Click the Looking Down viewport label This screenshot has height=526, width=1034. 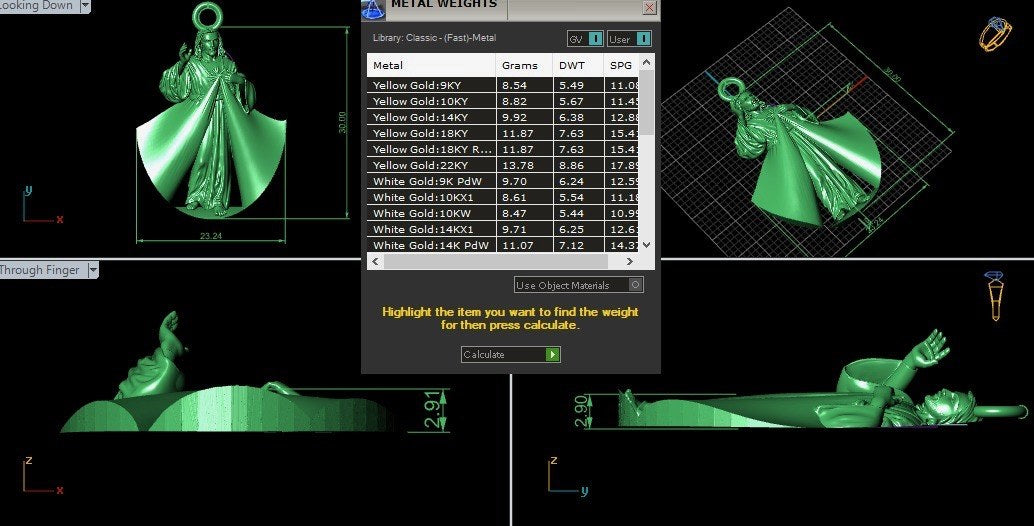[x=36, y=5]
